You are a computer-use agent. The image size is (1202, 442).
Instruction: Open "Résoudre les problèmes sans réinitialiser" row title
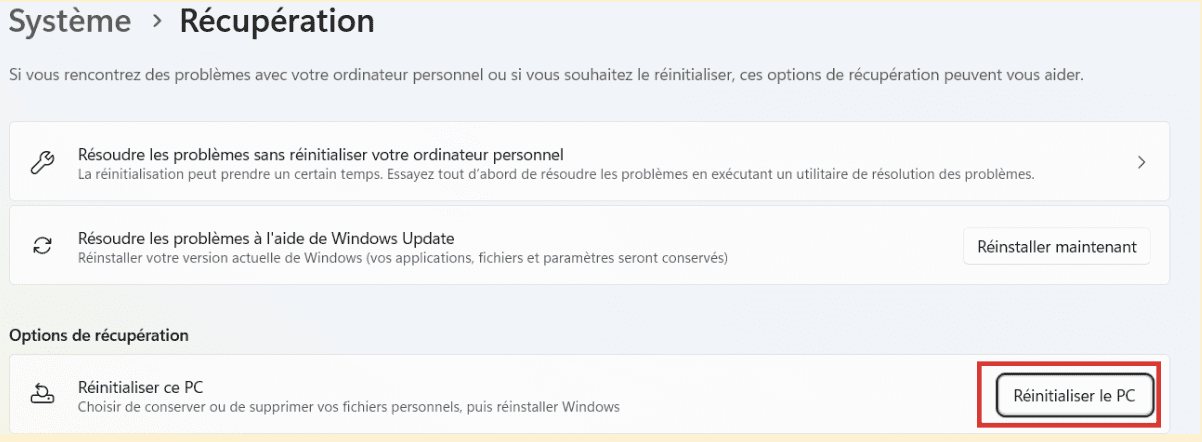click(x=321, y=155)
